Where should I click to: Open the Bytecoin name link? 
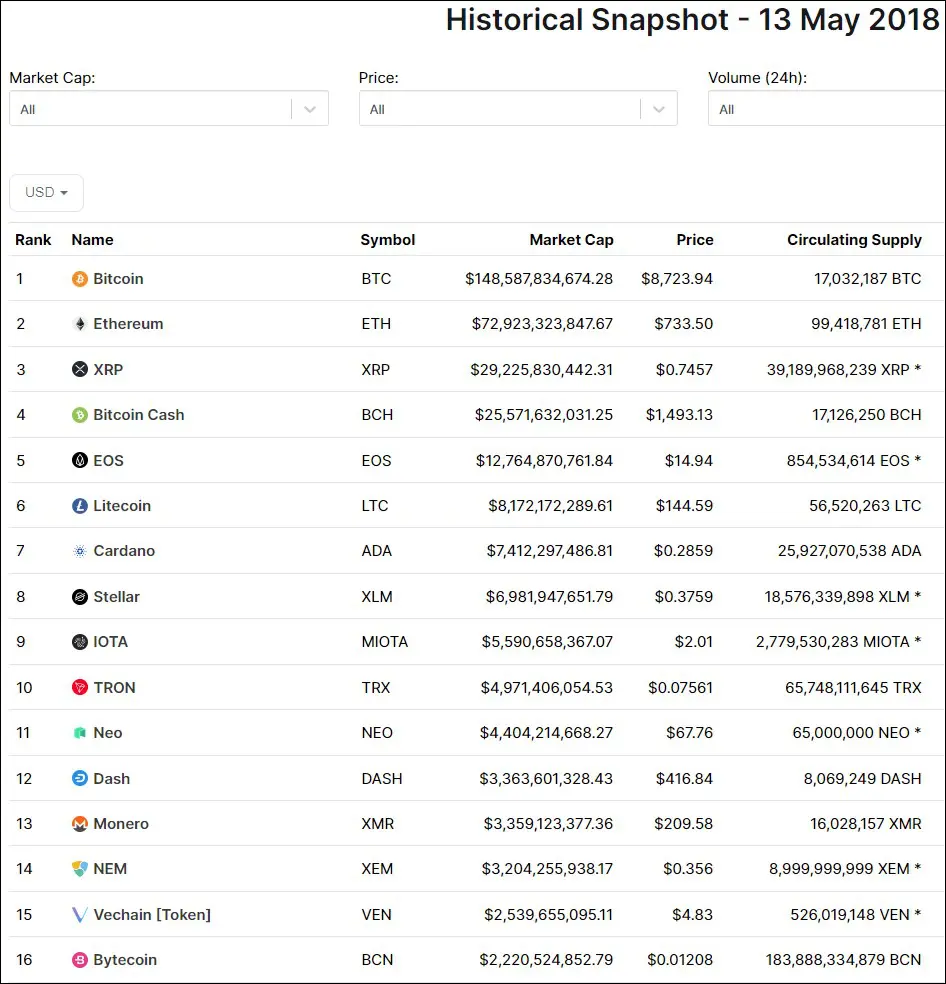(125, 960)
